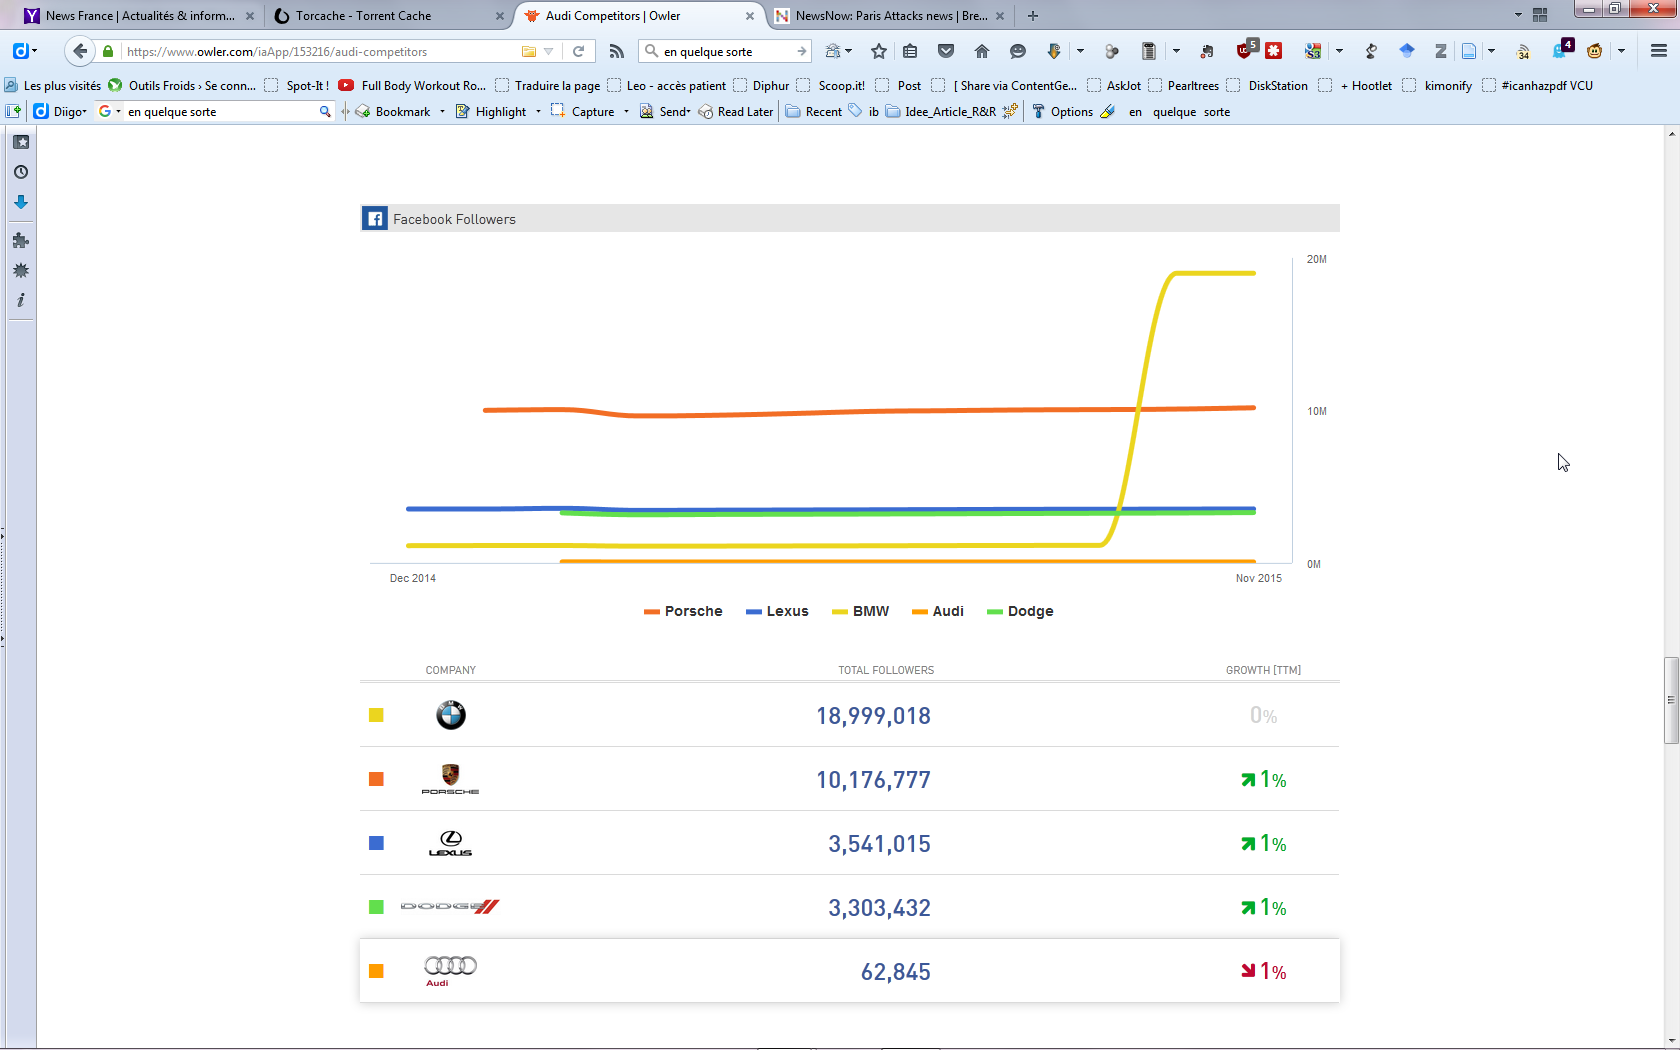Open the bookmarks list icon

click(x=910, y=51)
